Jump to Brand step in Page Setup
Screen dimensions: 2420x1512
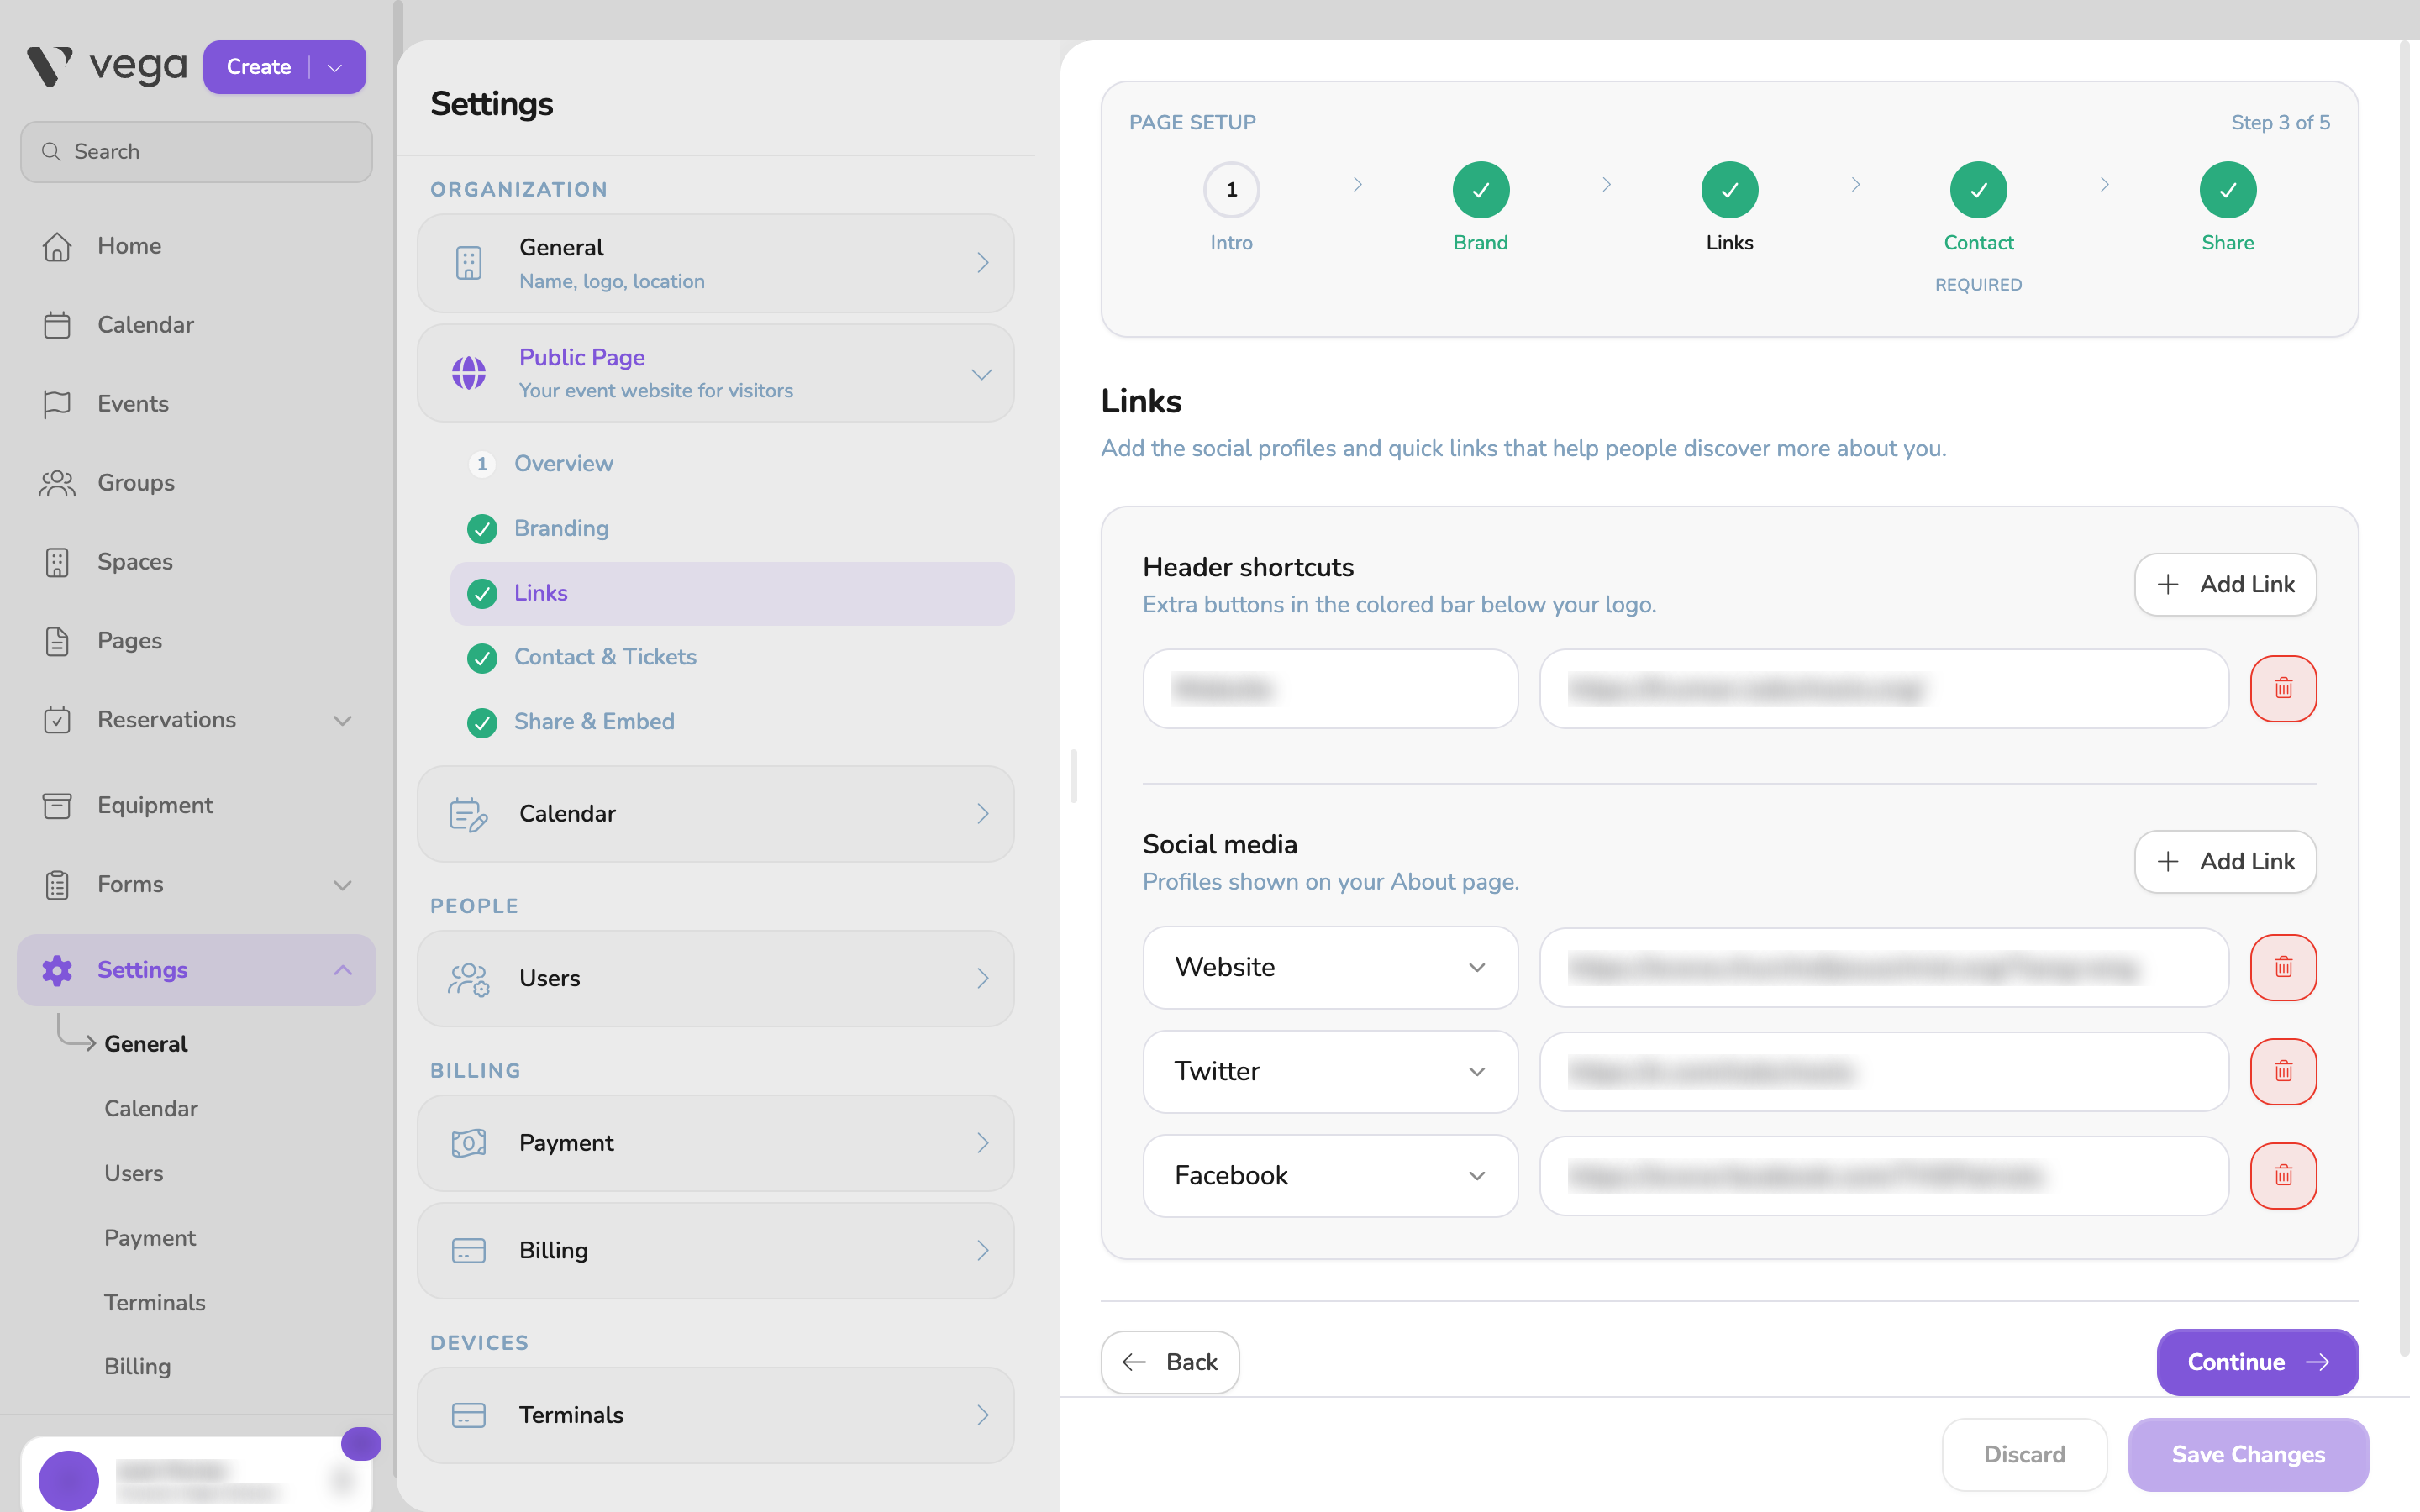(1480, 190)
